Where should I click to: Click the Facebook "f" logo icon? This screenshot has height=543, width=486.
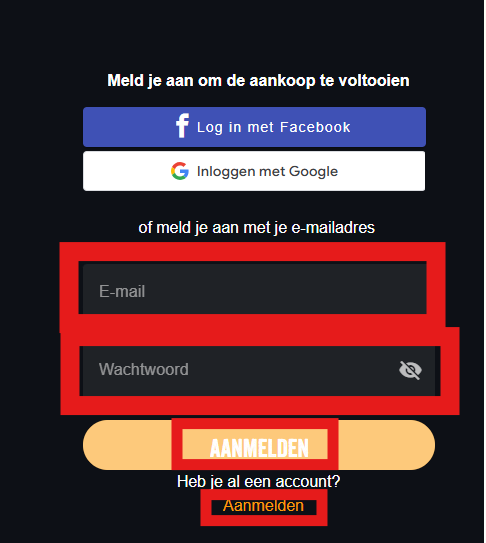pos(182,125)
